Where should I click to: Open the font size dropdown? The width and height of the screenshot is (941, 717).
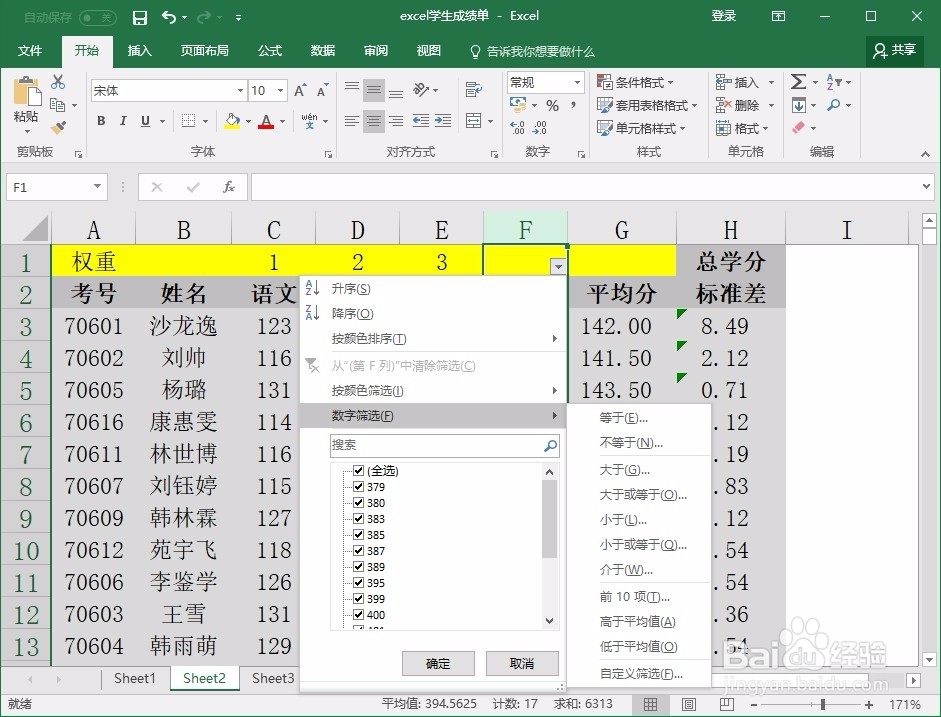click(280, 91)
